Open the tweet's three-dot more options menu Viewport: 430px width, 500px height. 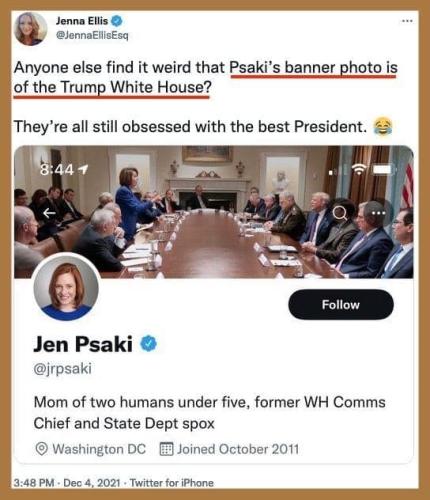pyautogui.click(x=407, y=21)
